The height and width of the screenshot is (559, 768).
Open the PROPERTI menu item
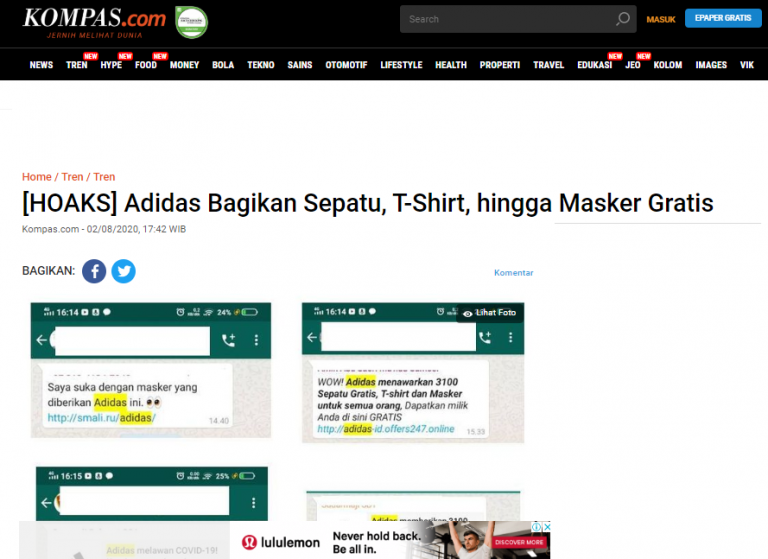[x=500, y=65]
